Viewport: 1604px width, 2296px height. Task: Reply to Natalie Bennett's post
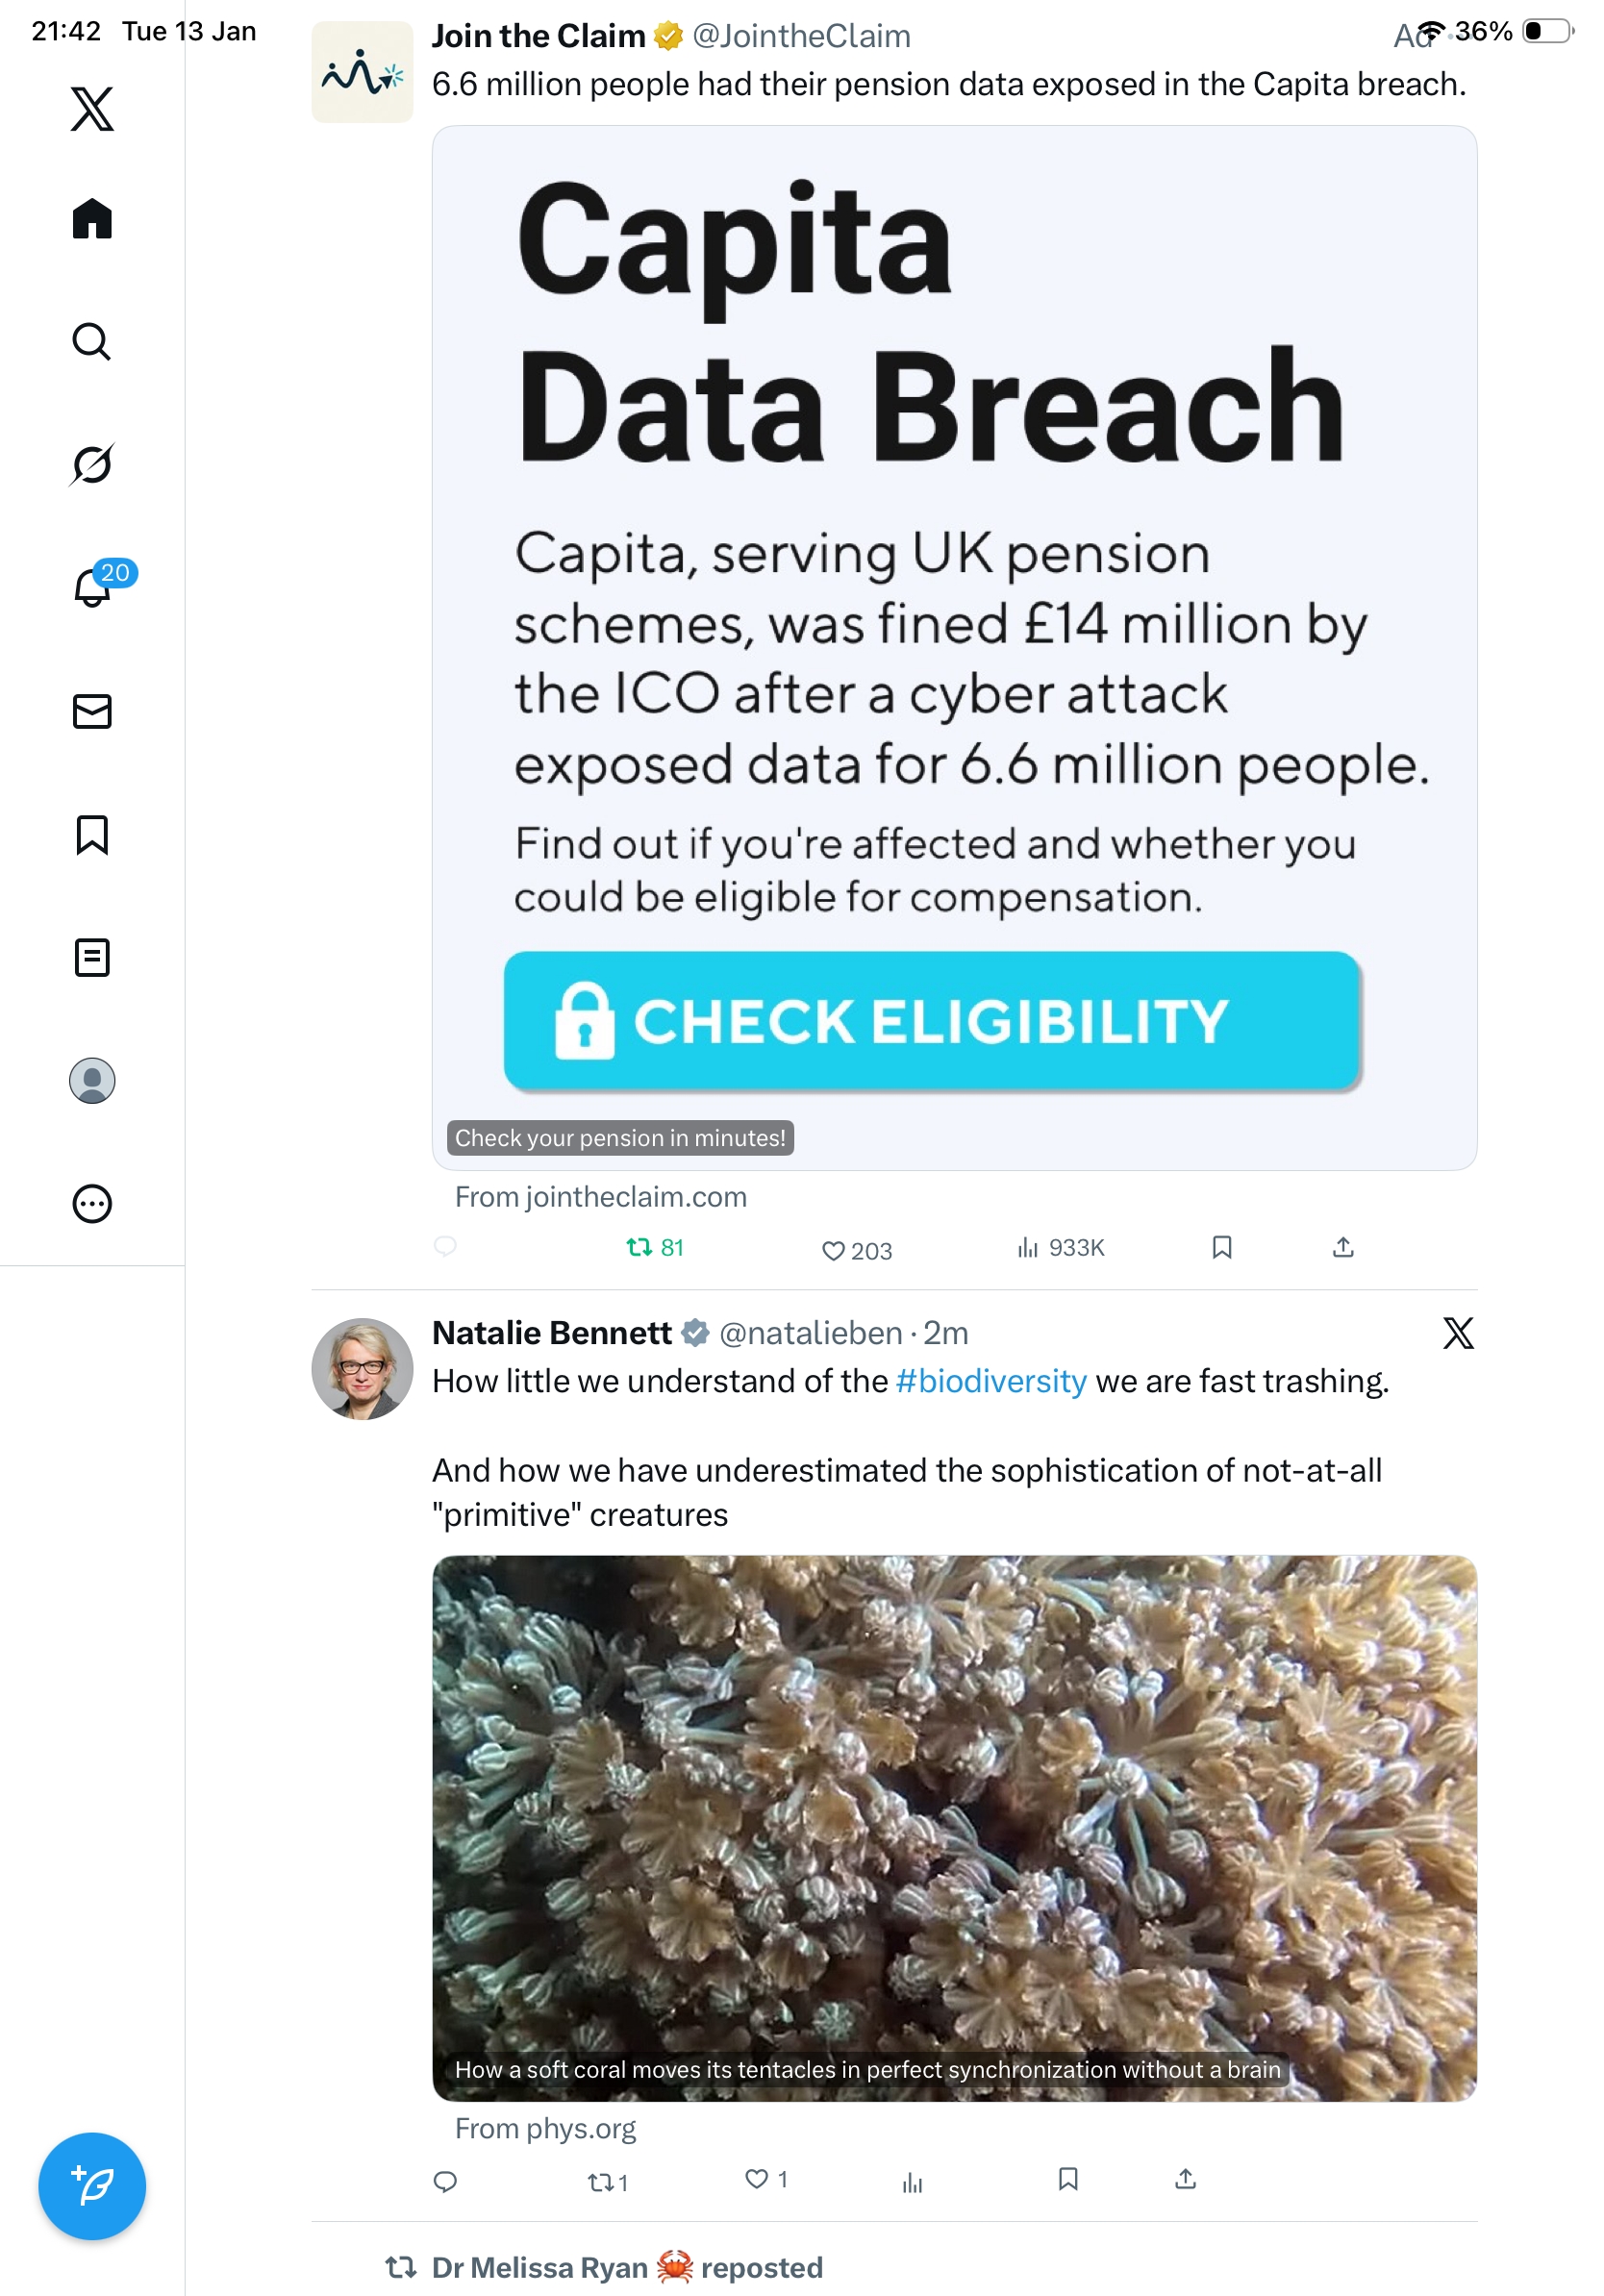[445, 2181]
